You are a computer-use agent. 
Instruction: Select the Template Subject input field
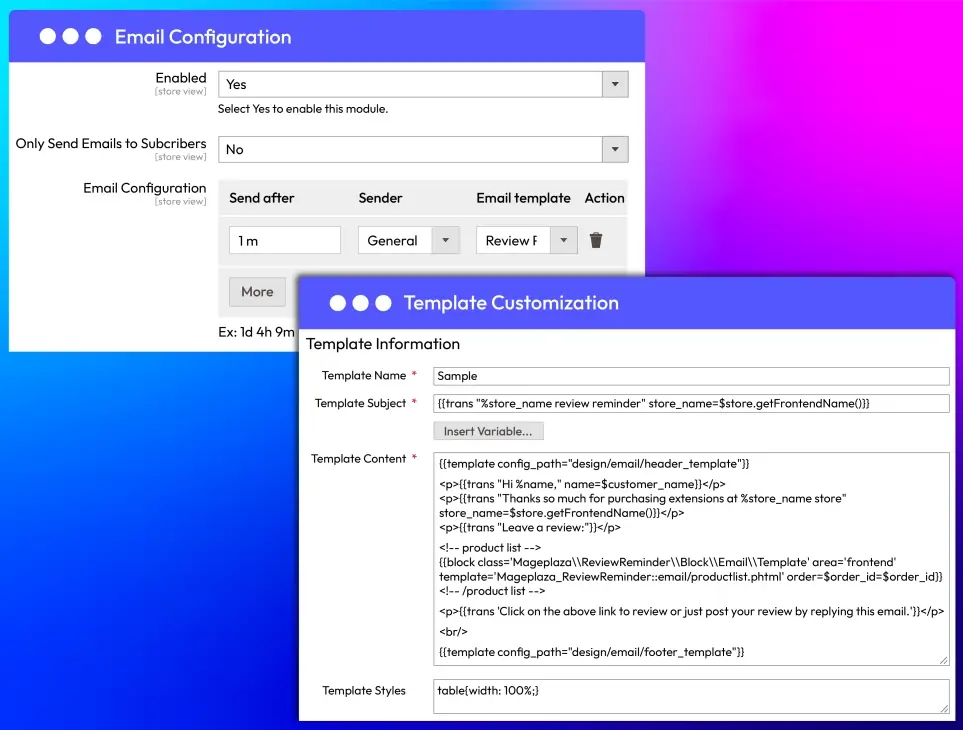[x=690, y=403]
